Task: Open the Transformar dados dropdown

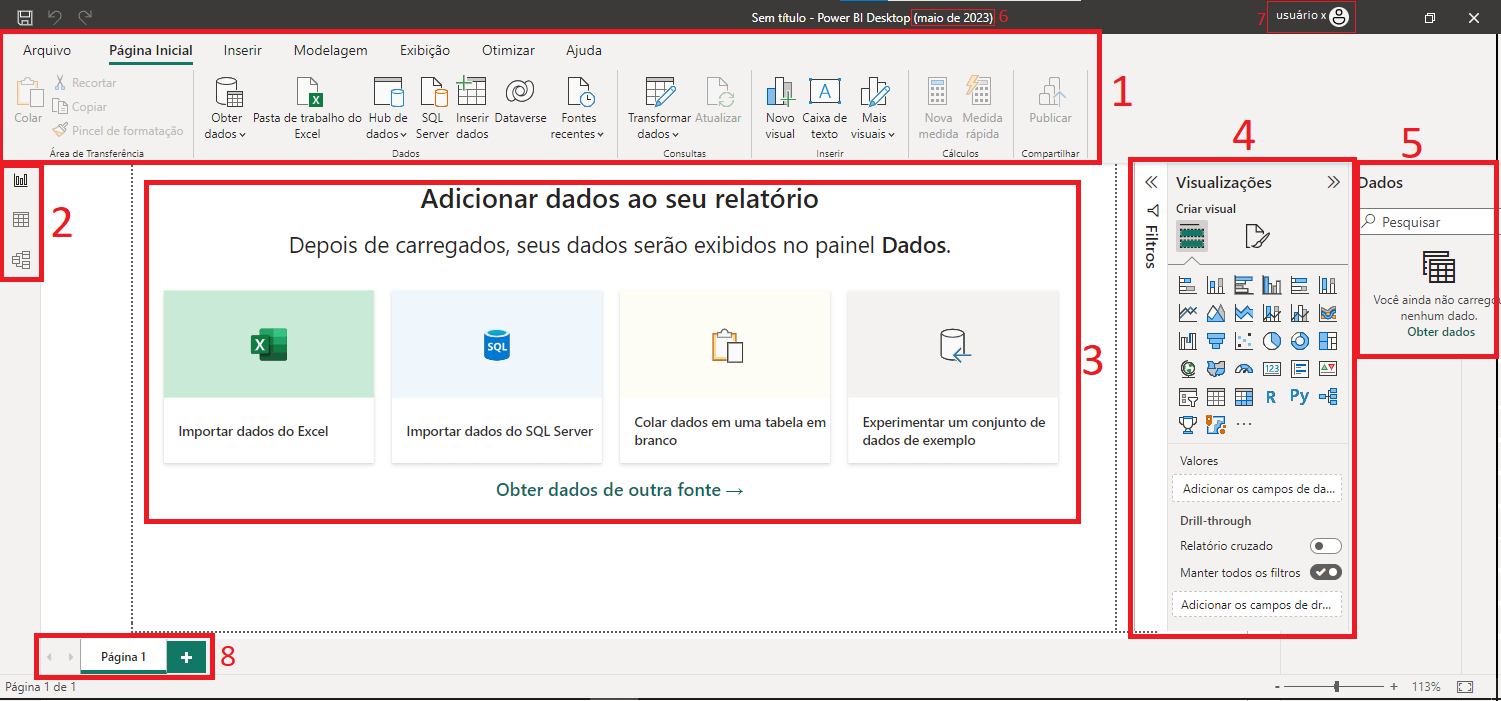Action: tap(659, 108)
